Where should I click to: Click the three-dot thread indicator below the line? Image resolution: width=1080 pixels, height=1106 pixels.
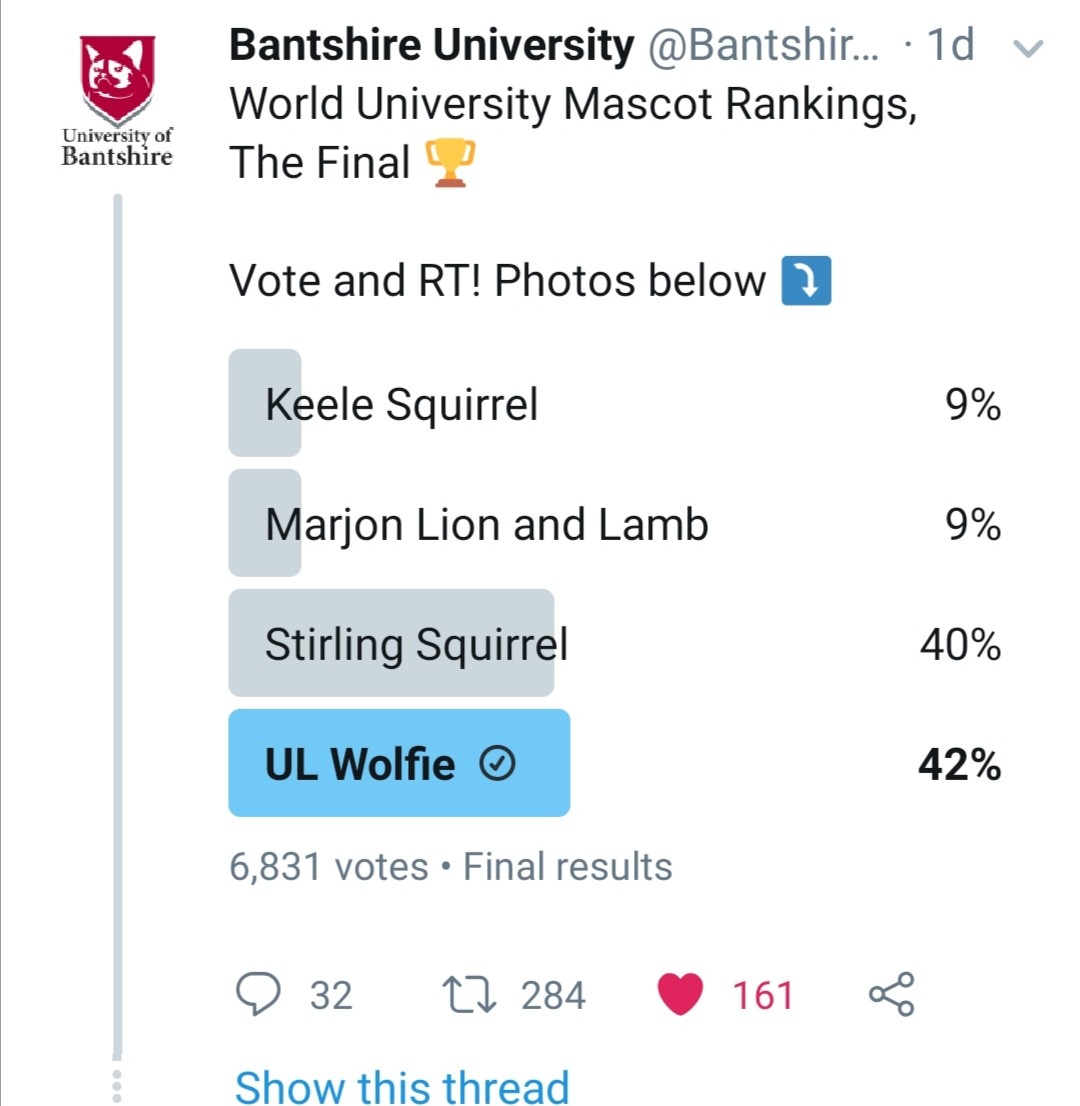tap(116, 1085)
